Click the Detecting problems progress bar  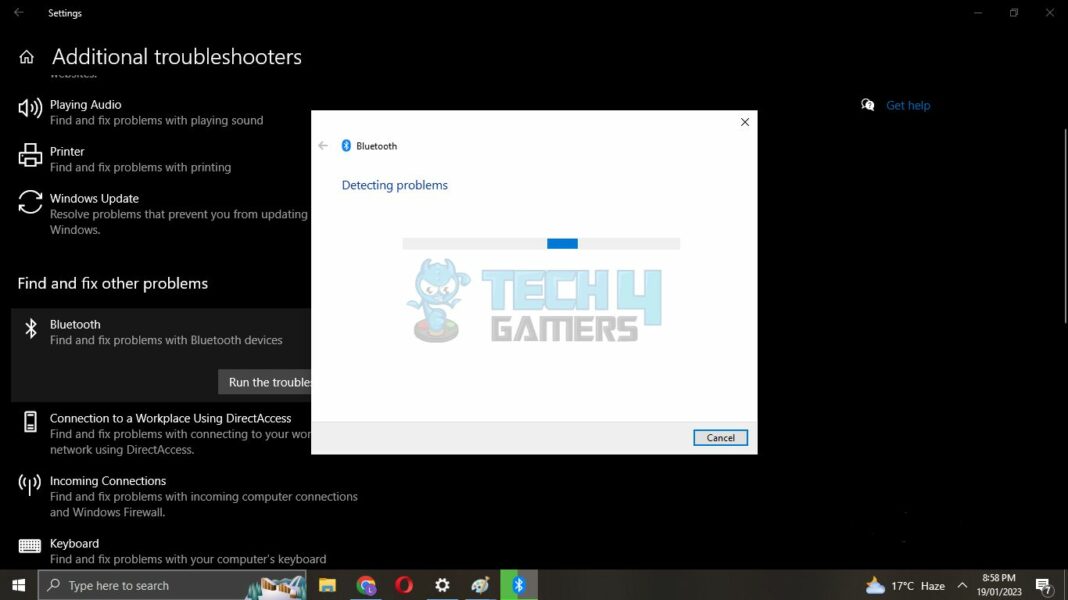click(x=540, y=243)
